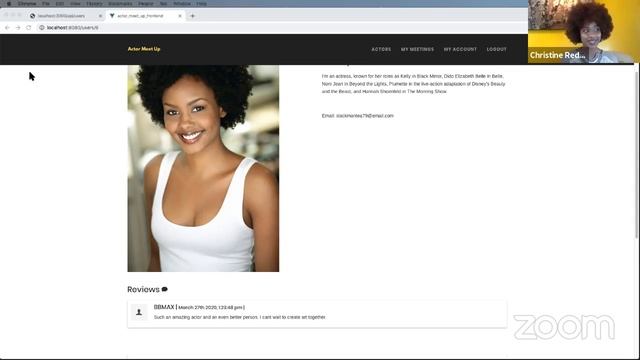This screenshot has height=360, width=640.
Task: Click the actress biography paragraph
Action: click(413, 84)
